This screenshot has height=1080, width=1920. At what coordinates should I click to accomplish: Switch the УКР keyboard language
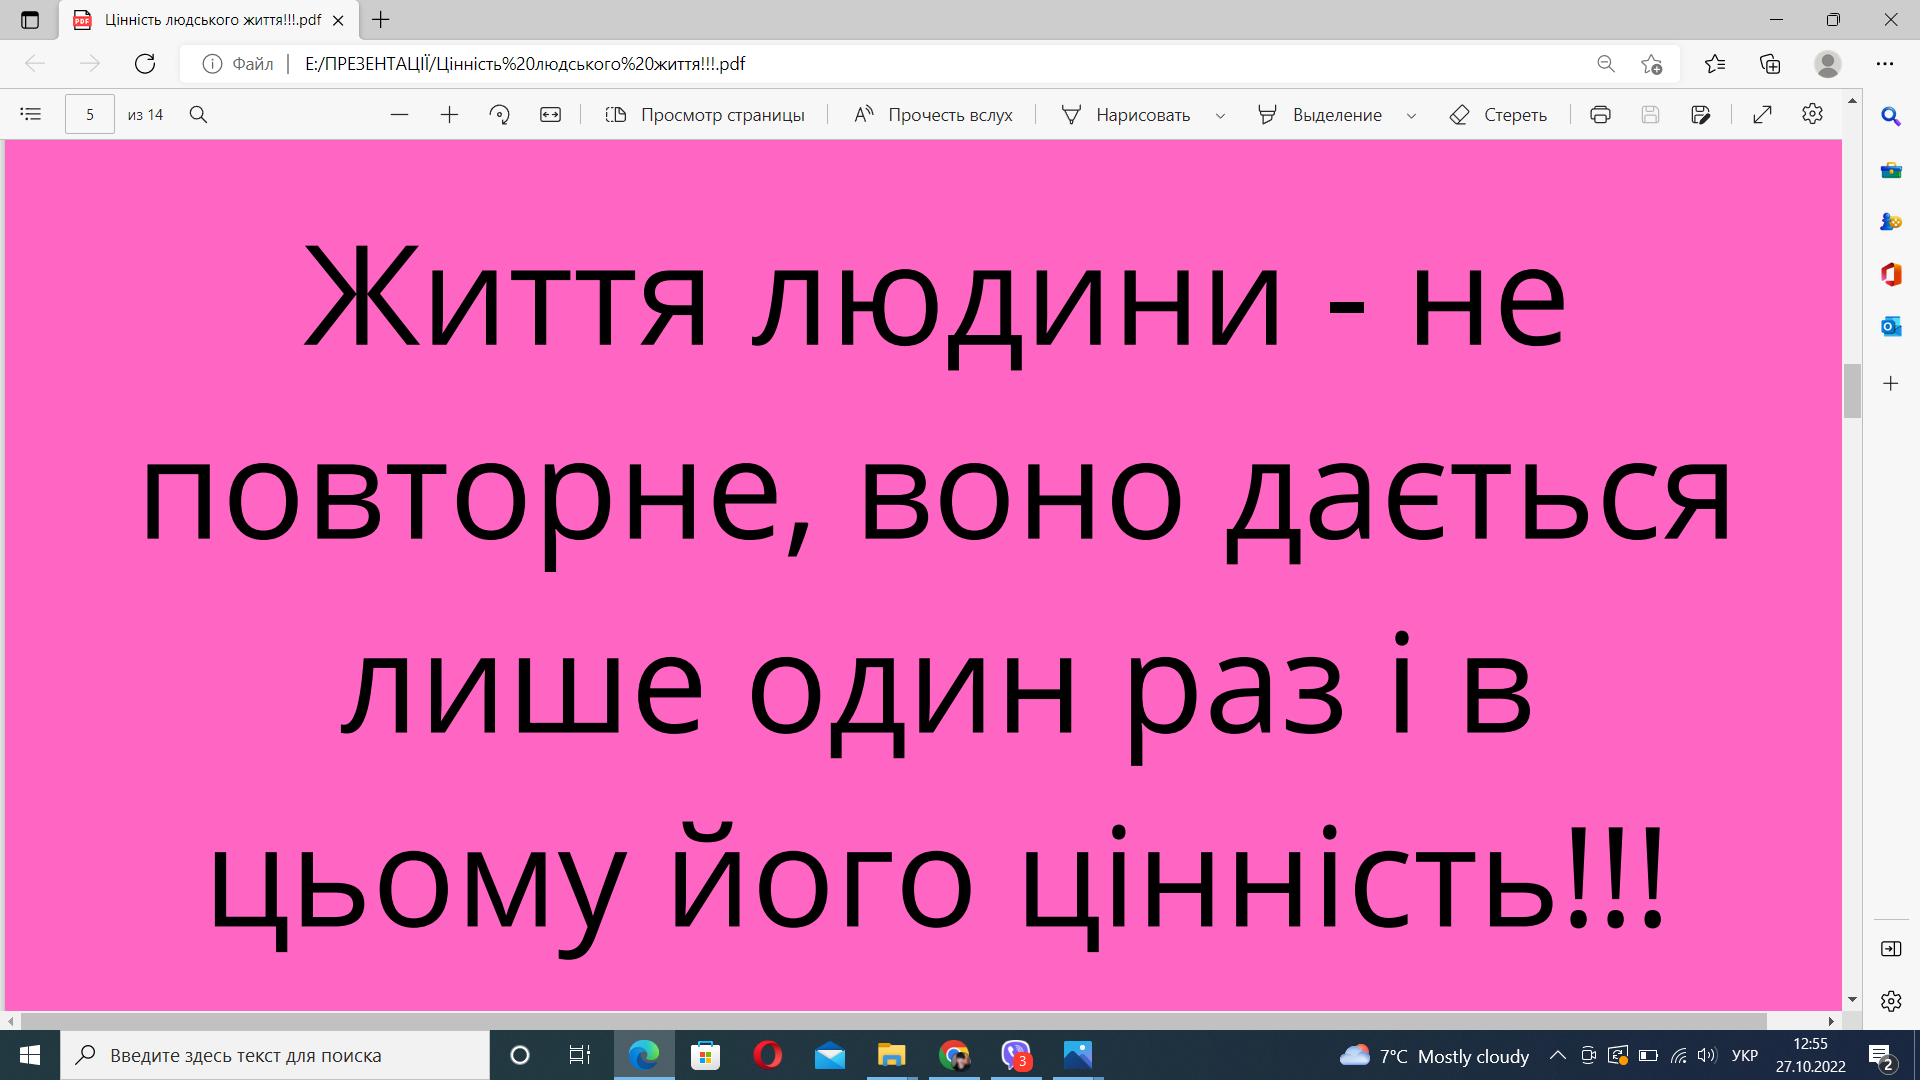coord(1745,1055)
